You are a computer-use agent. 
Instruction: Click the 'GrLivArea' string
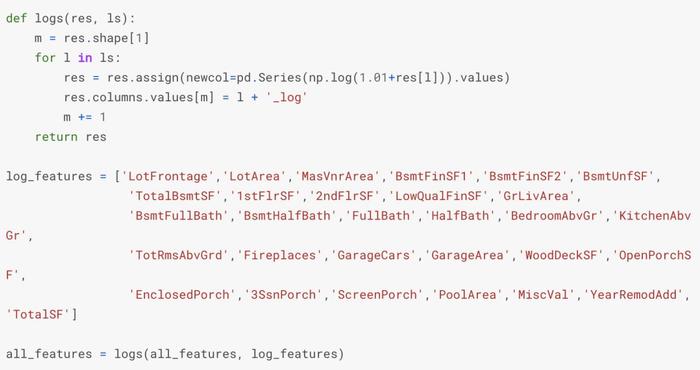point(536,196)
